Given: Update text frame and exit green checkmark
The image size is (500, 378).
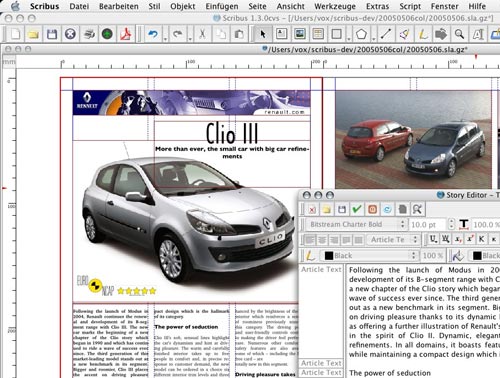Looking at the screenshot, I should click(x=357, y=209).
